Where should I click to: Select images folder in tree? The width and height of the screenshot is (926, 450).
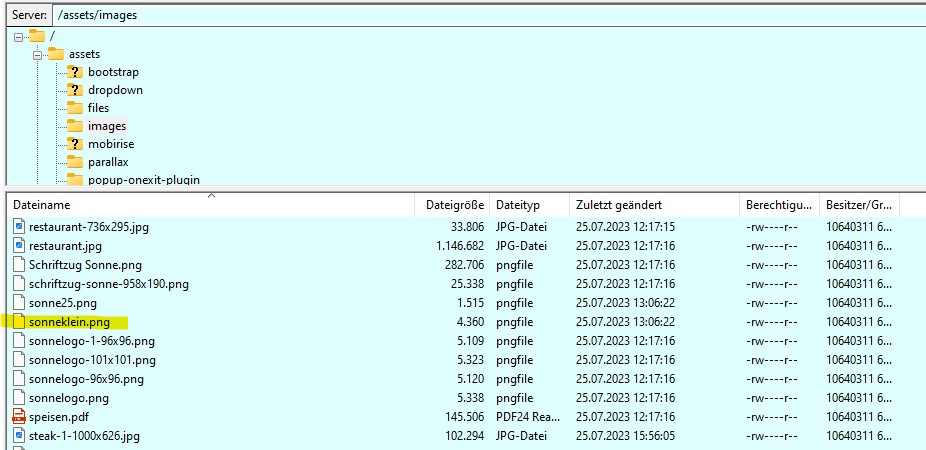tap(107, 126)
